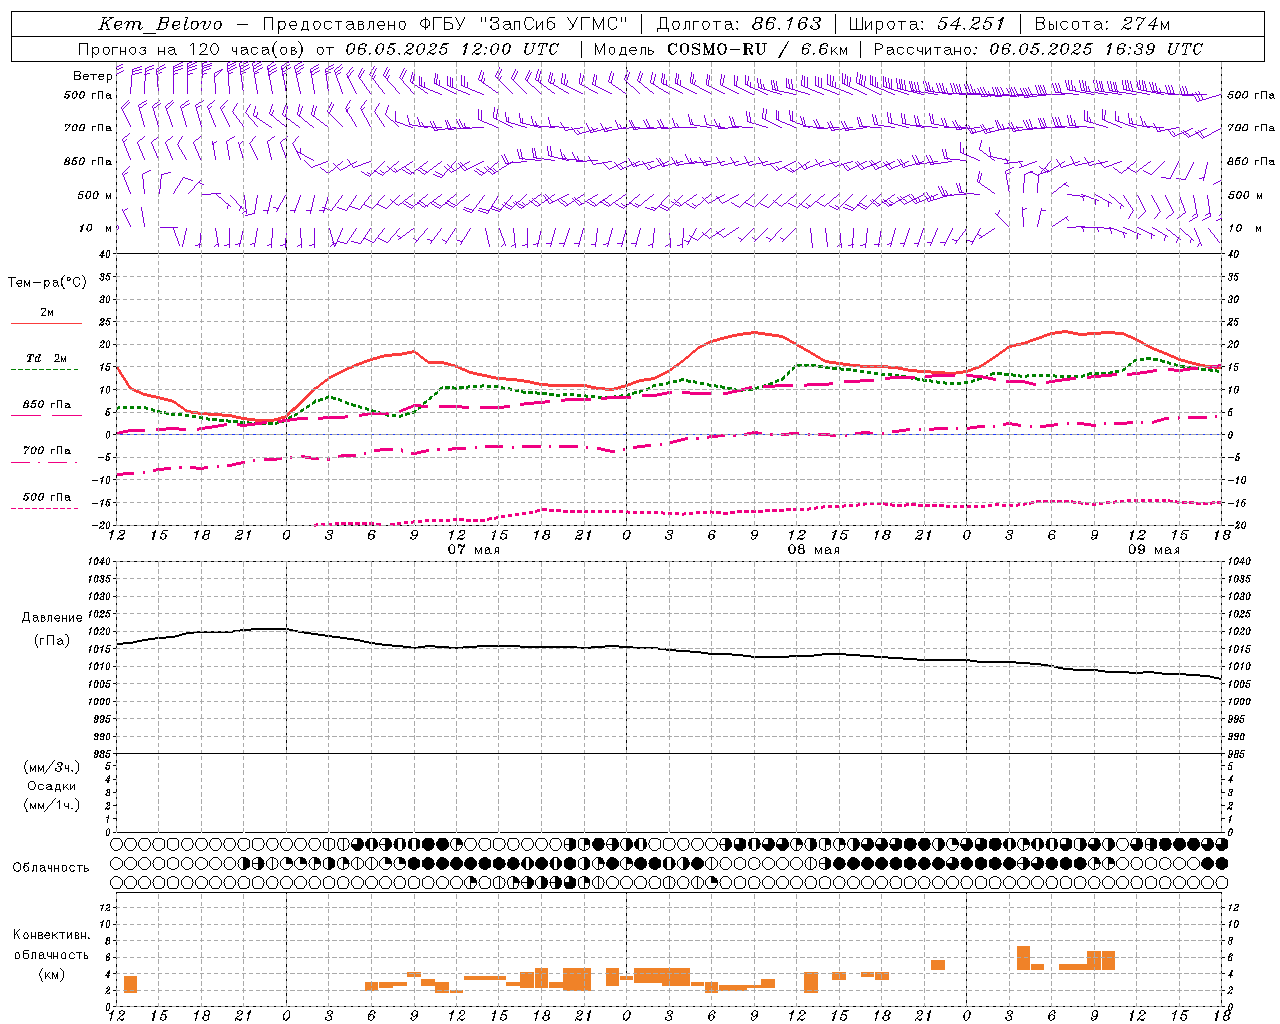The width and height of the screenshot is (1280, 1024).
Task: Click the forecast start 06.05.2025 12:00 UTC
Action: (x=452, y=49)
